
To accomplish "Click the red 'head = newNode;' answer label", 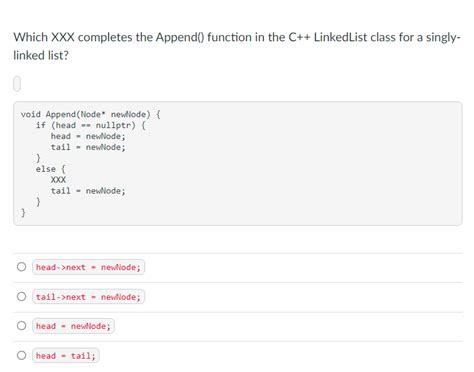I will coord(73,326).
